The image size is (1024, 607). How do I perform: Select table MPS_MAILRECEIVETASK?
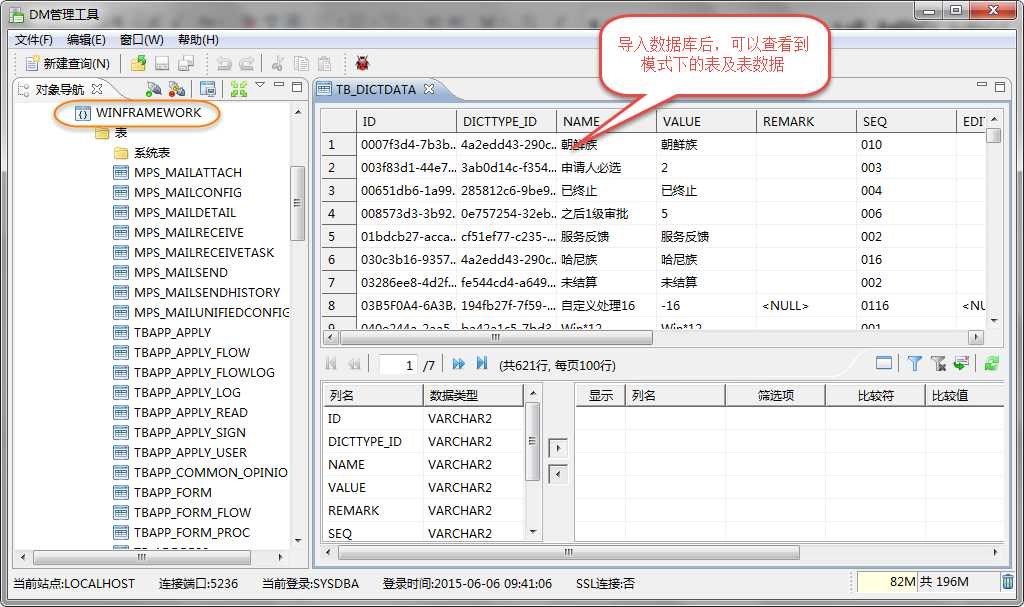point(194,253)
